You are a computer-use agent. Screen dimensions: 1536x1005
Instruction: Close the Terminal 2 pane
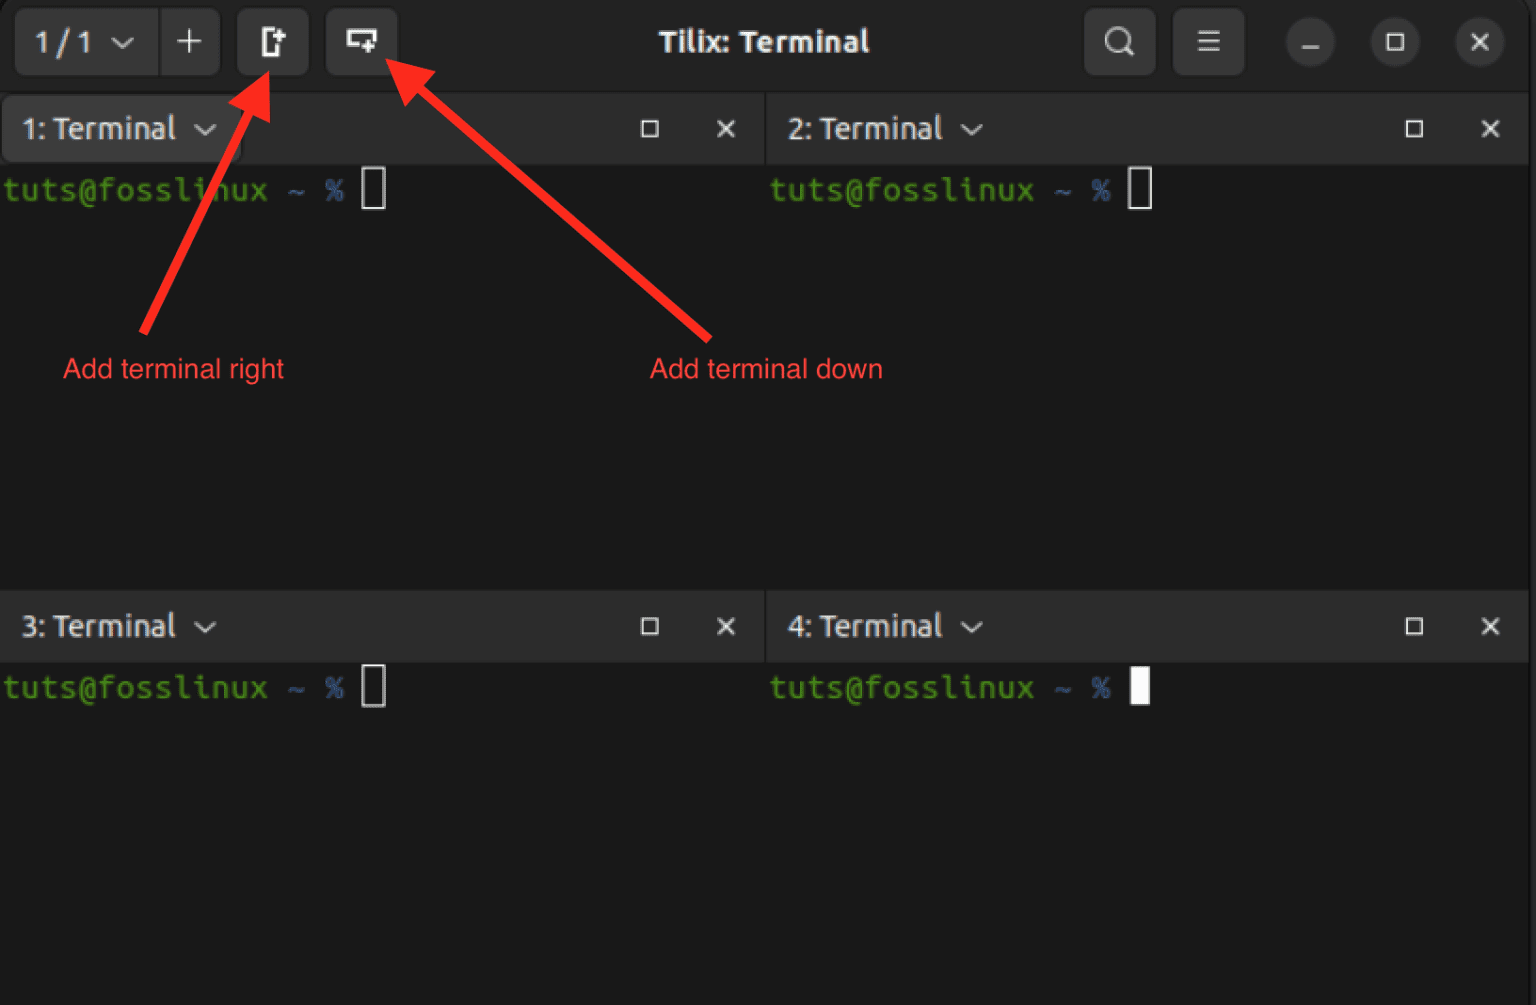click(x=1490, y=128)
